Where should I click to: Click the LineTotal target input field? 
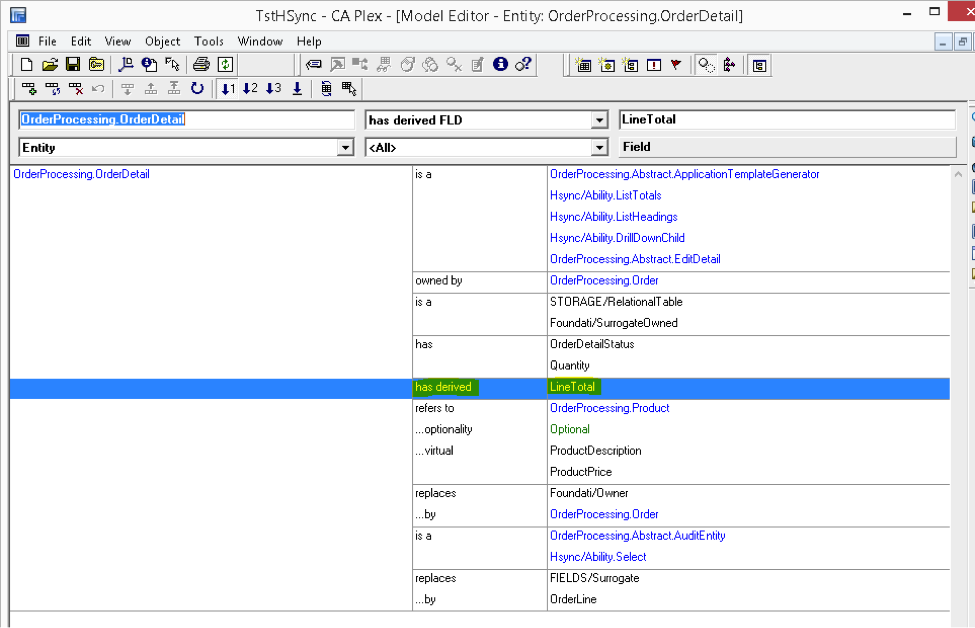(786, 119)
